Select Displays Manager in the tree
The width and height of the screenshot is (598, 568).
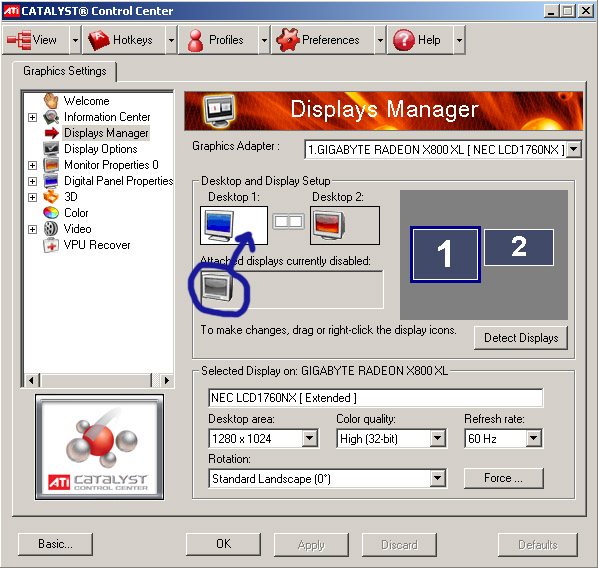(106, 133)
